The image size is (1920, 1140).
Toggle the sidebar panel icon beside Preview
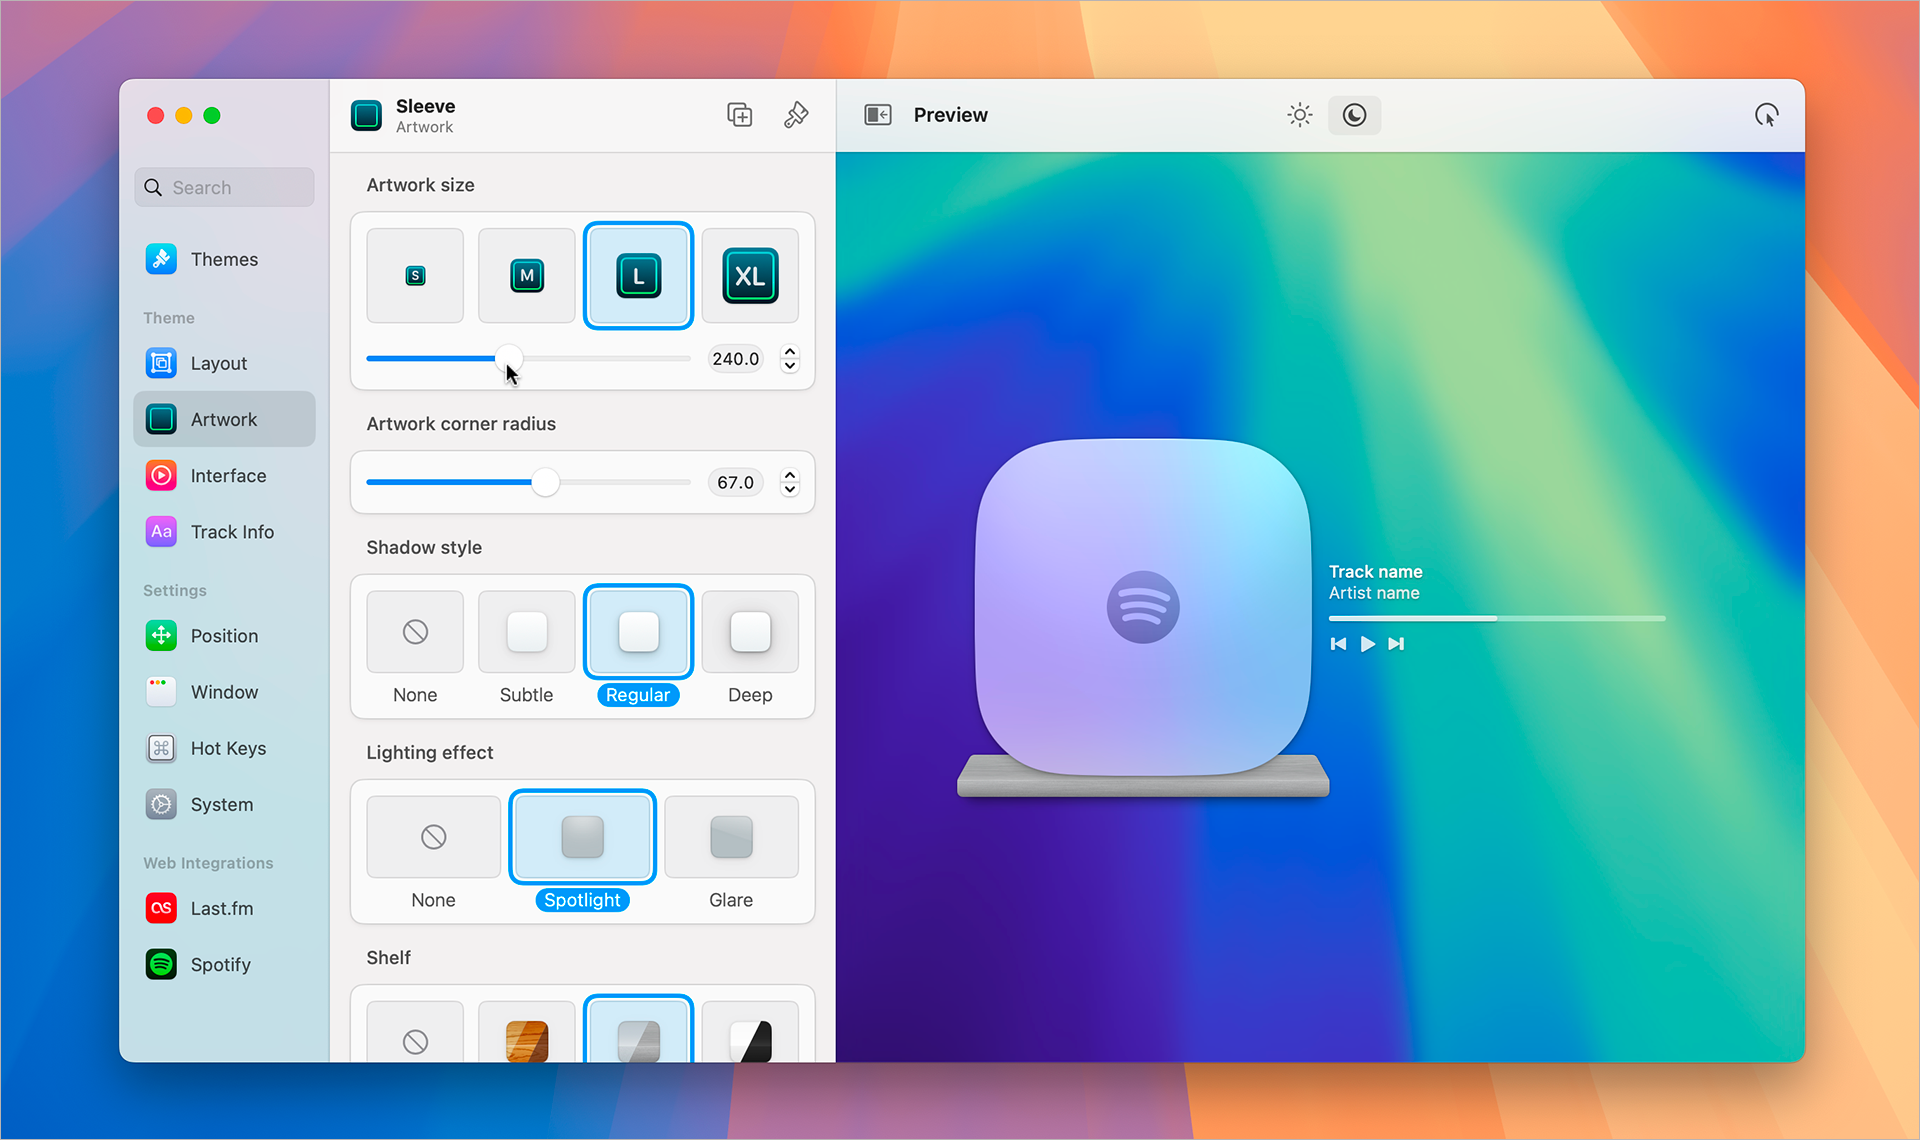pos(878,115)
